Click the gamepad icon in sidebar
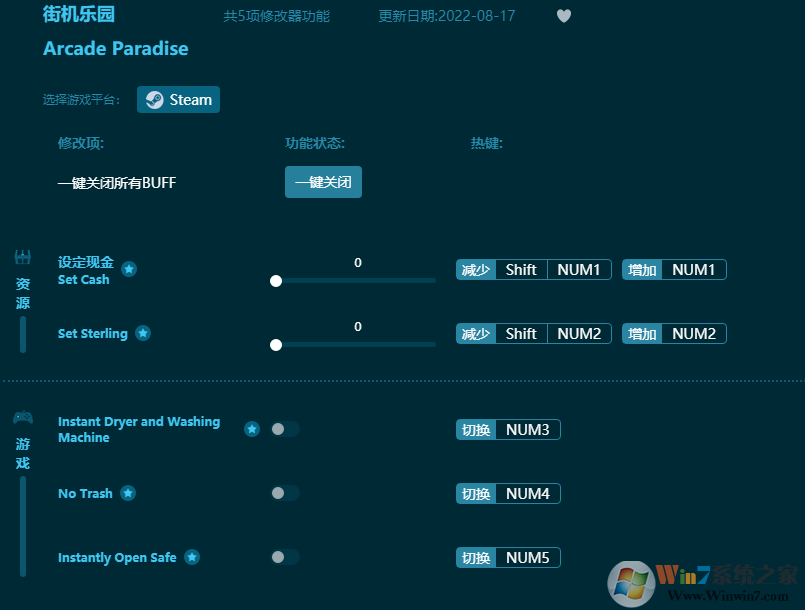This screenshot has height=610, width=805. pos(23,417)
